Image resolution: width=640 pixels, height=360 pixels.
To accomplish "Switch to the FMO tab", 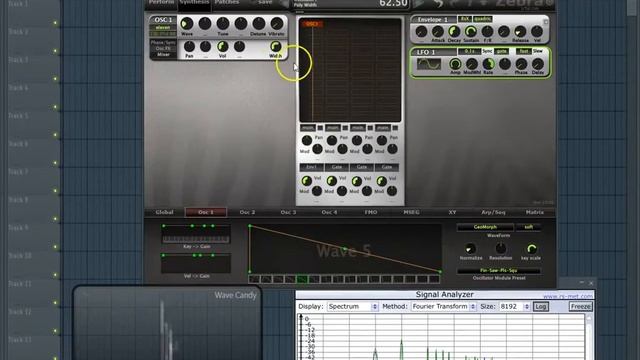I will 371,212.
